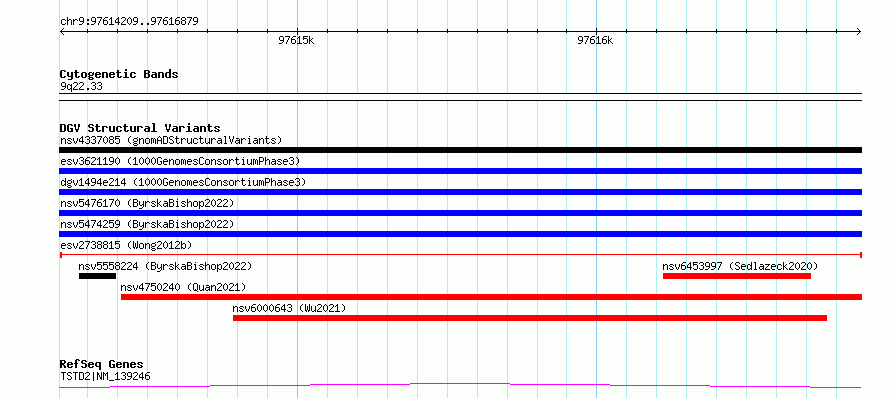Open dgv1494e214 1000GenomesConsortiumPhase3 label
The image size is (890, 398).
click(x=183, y=182)
